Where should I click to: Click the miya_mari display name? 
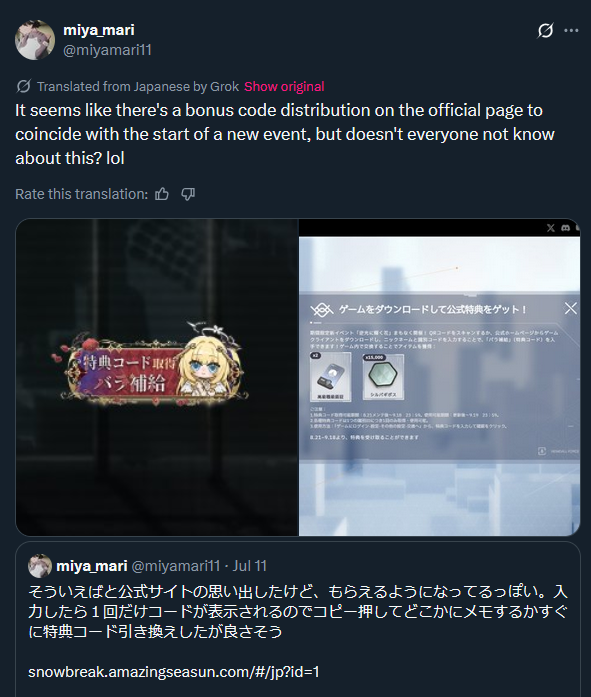pos(99,30)
